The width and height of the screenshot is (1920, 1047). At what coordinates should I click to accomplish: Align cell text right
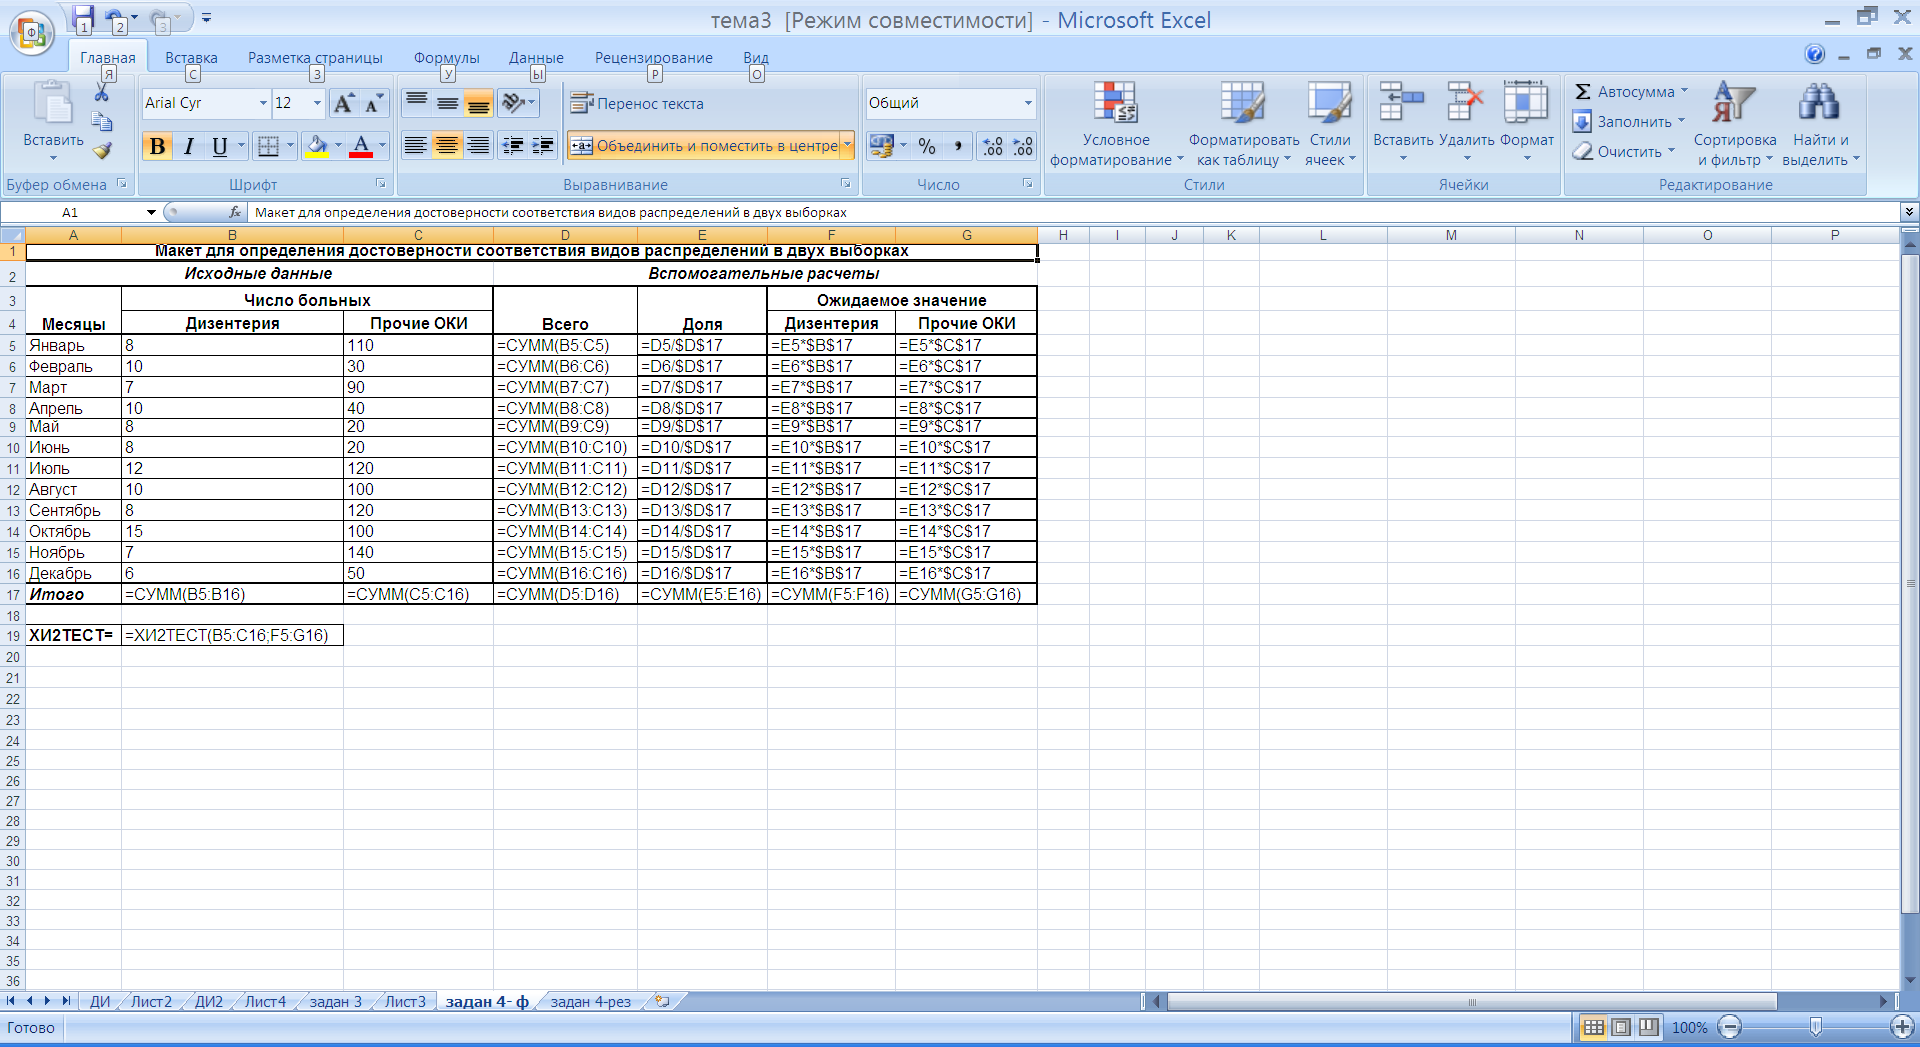[x=478, y=146]
